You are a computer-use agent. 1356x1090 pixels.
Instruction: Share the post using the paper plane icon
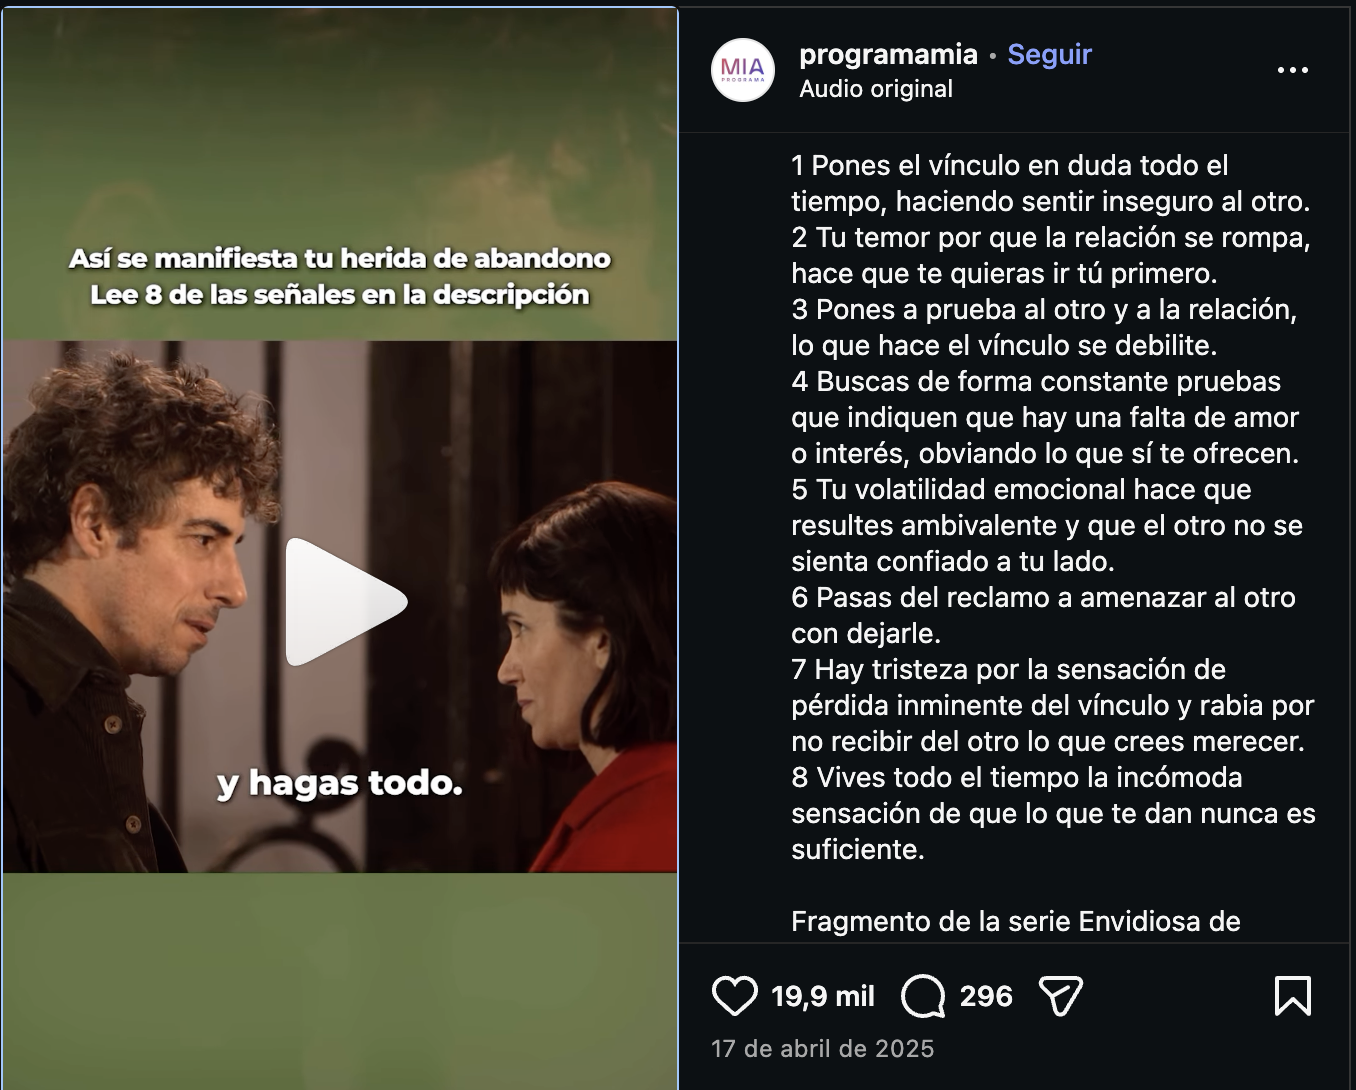(1061, 996)
